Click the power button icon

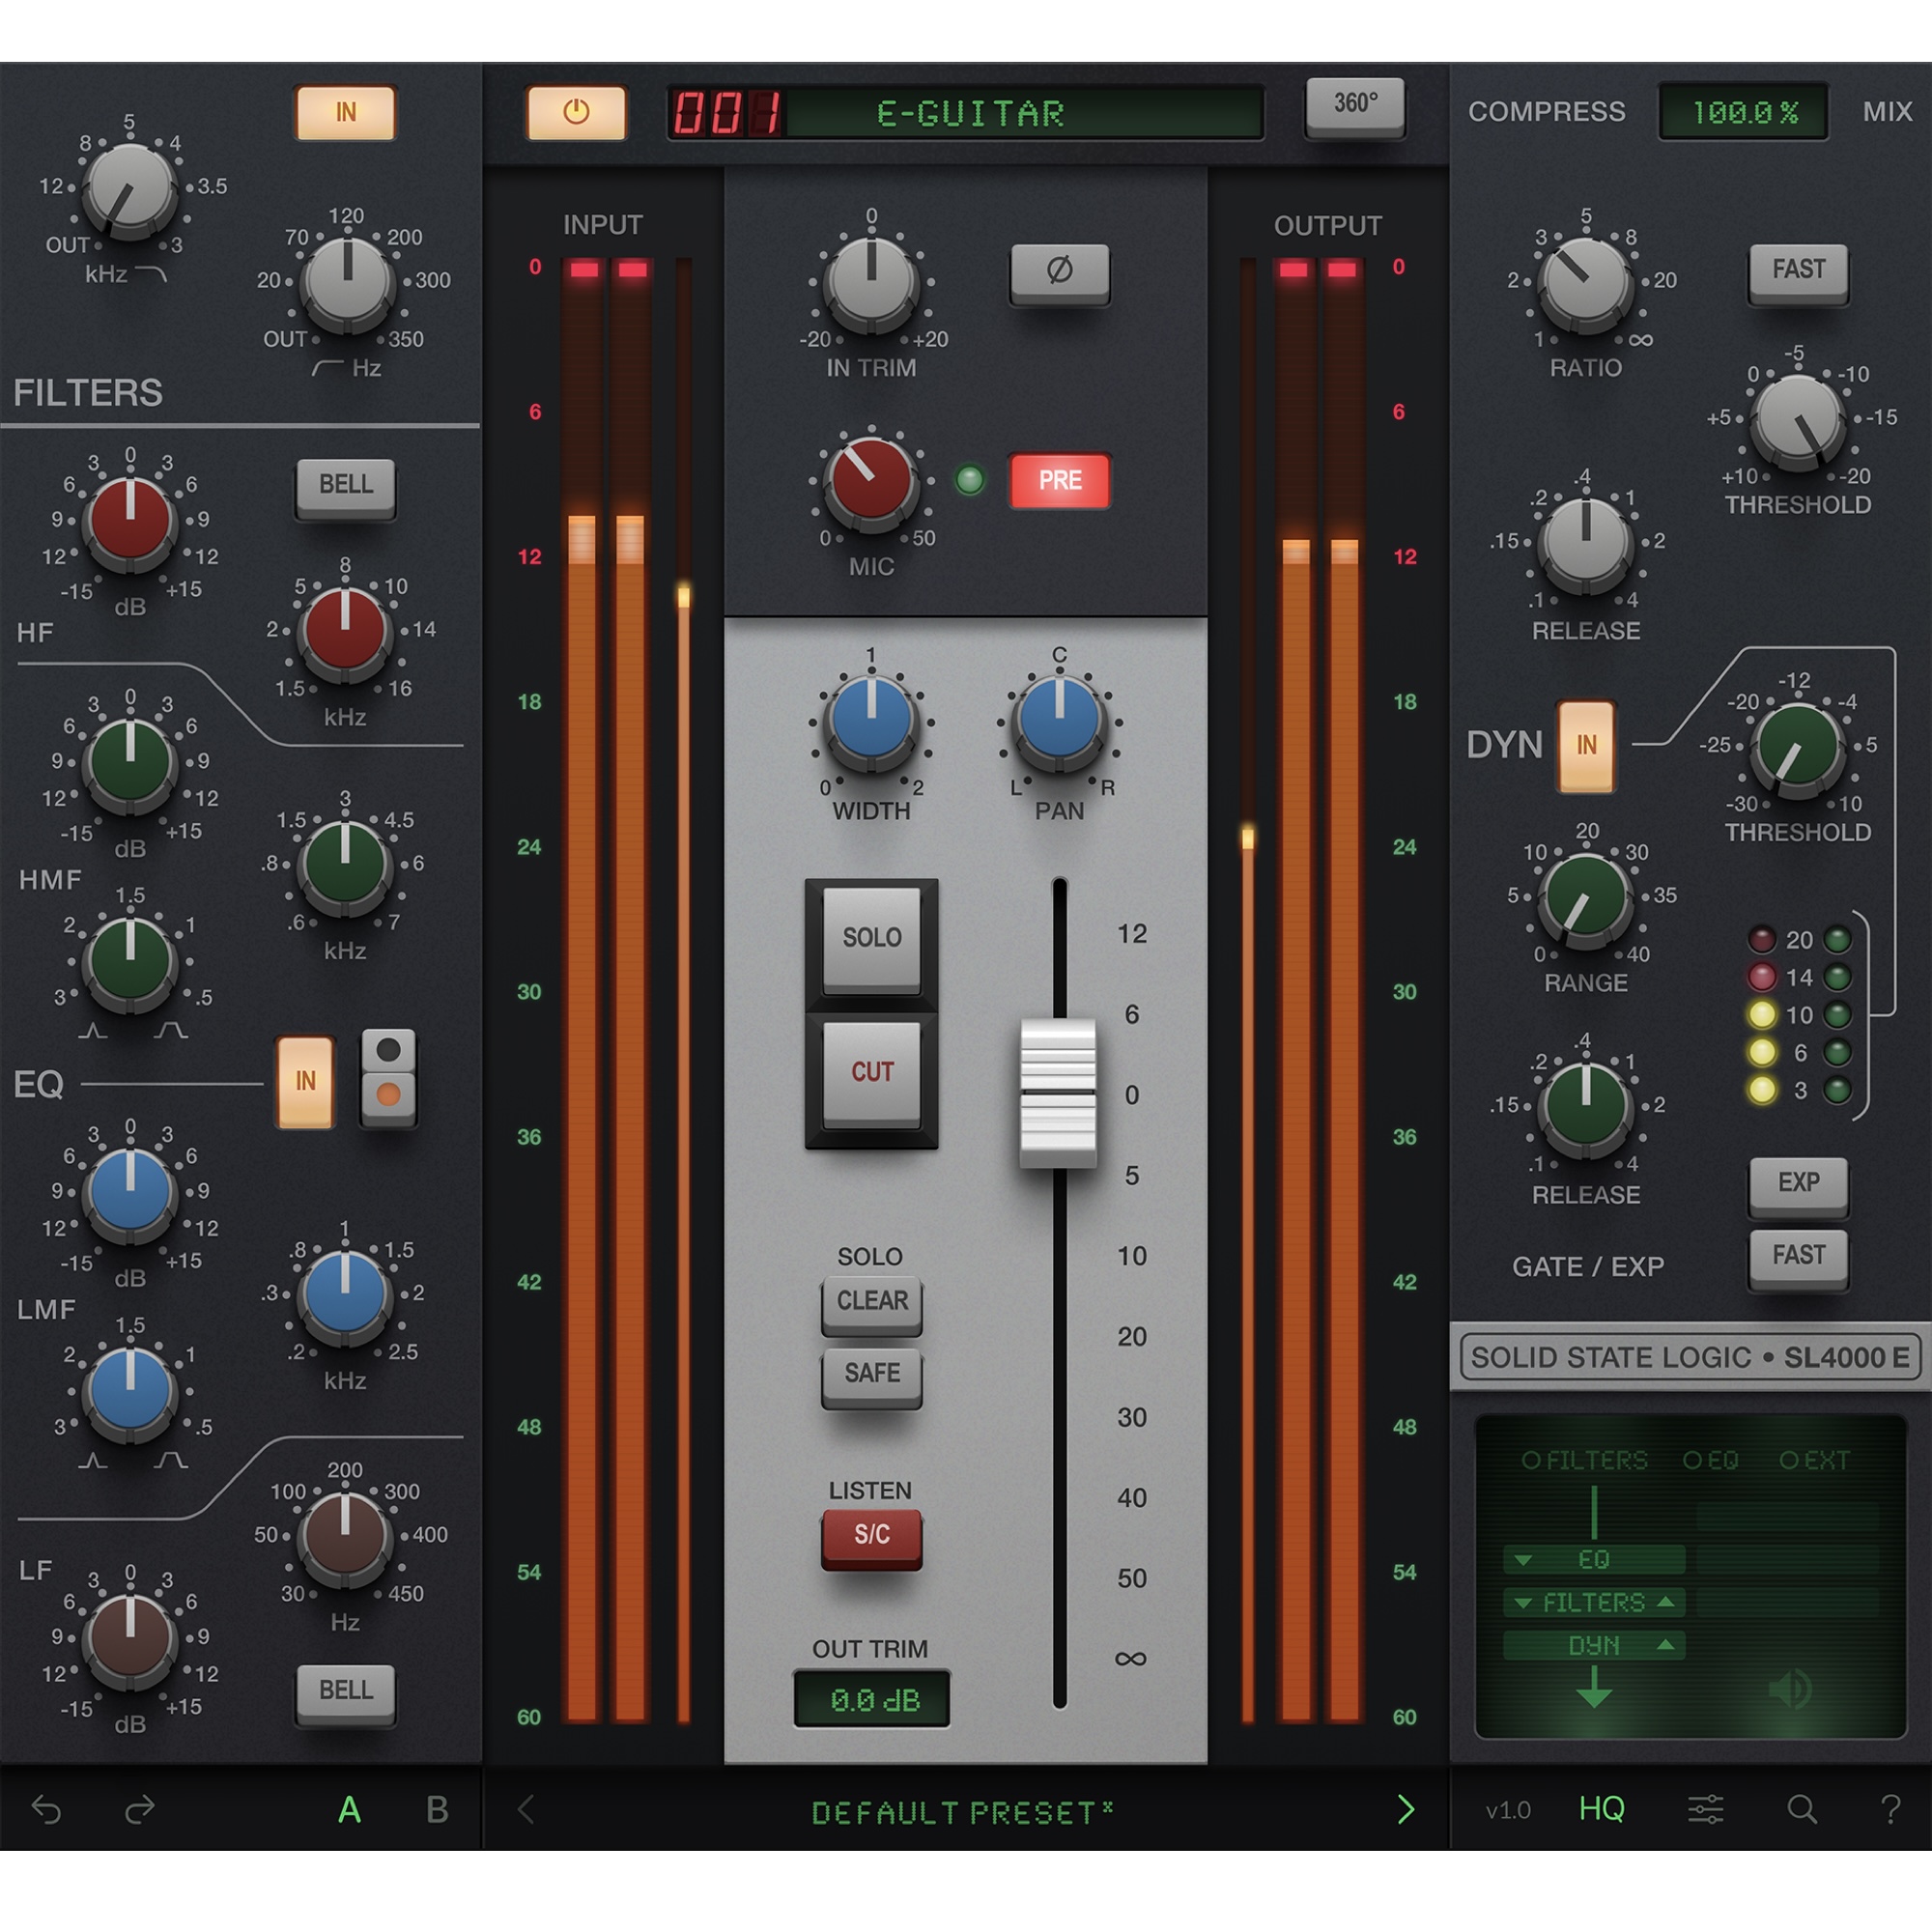(575, 113)
